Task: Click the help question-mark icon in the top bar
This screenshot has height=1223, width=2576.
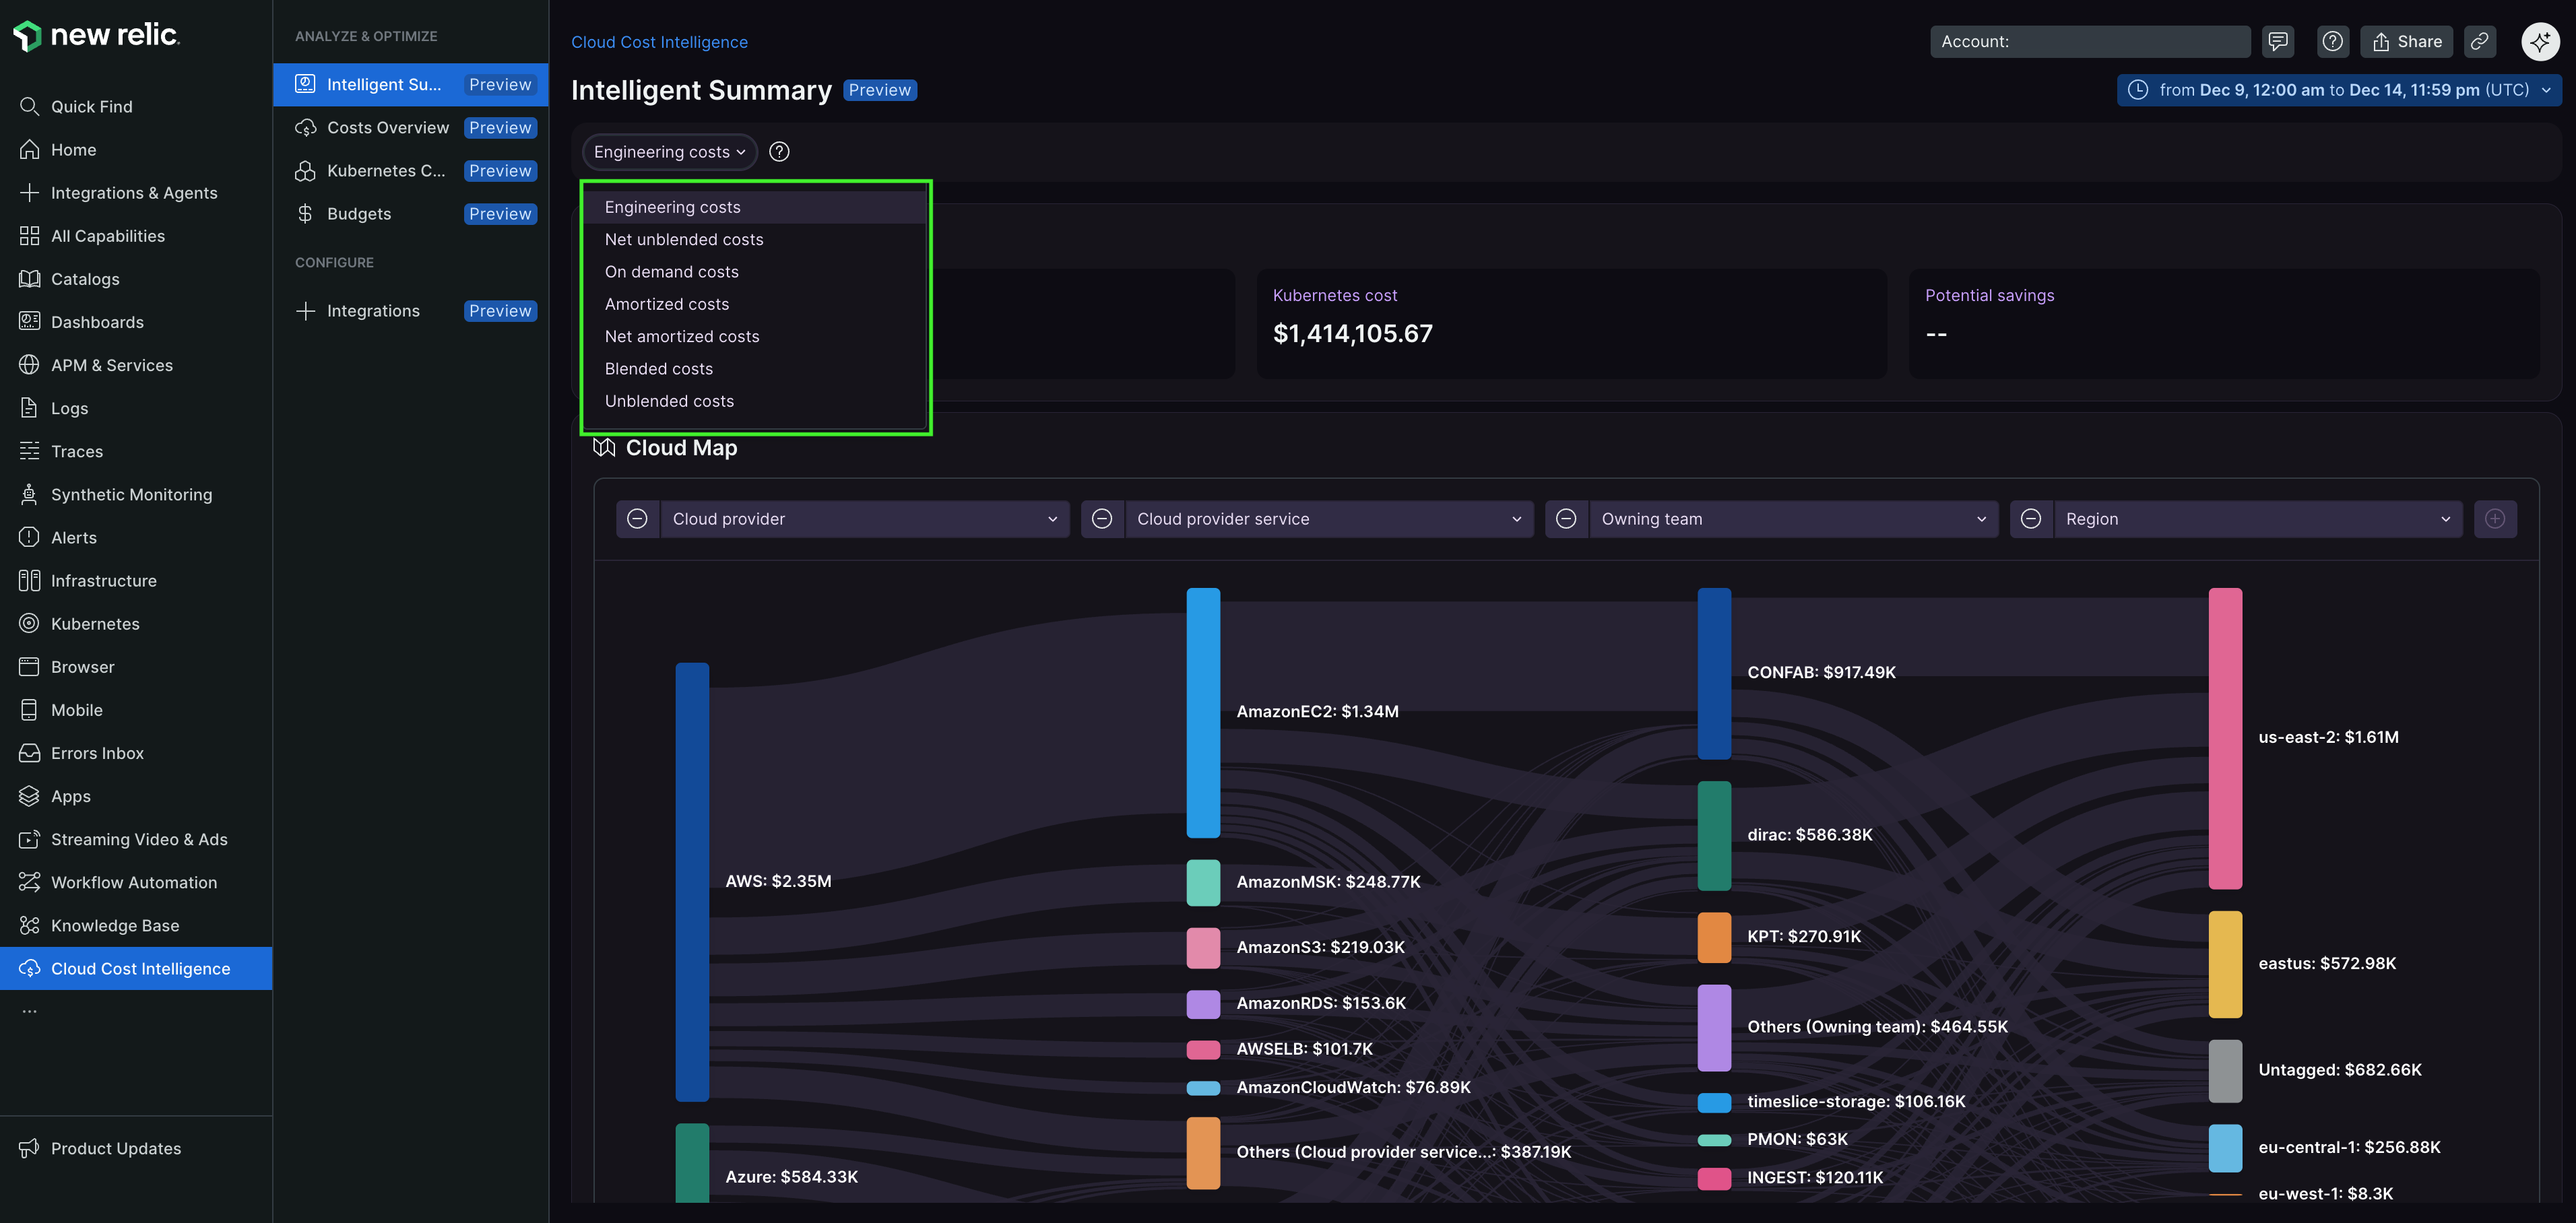Action: click(x=2332, y=41)
